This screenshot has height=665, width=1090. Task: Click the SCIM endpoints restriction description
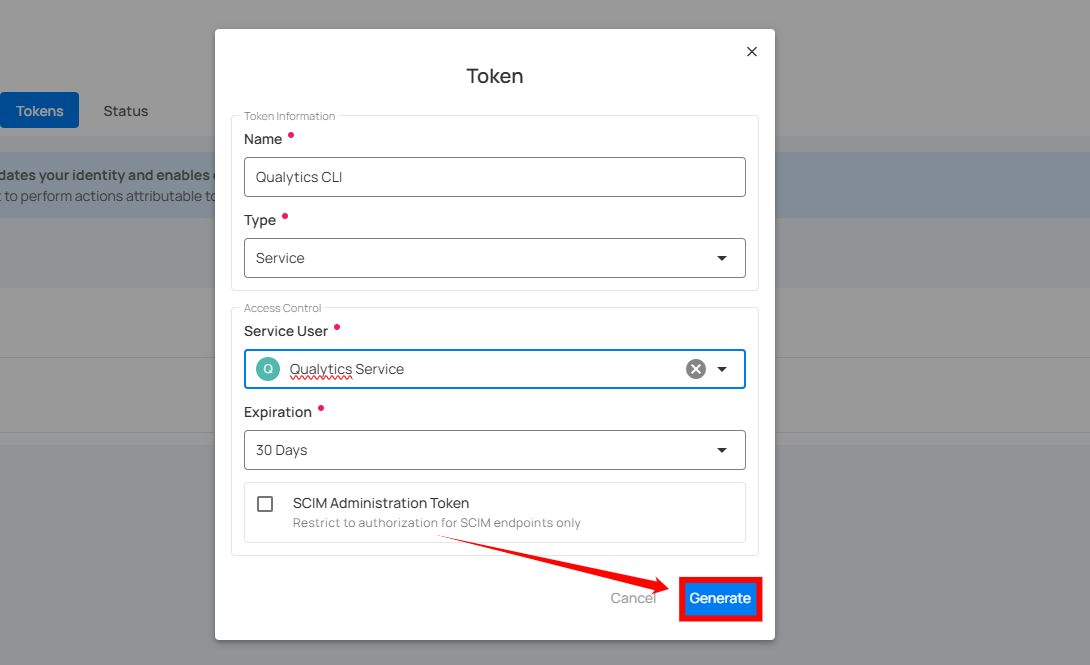point(436,523)
